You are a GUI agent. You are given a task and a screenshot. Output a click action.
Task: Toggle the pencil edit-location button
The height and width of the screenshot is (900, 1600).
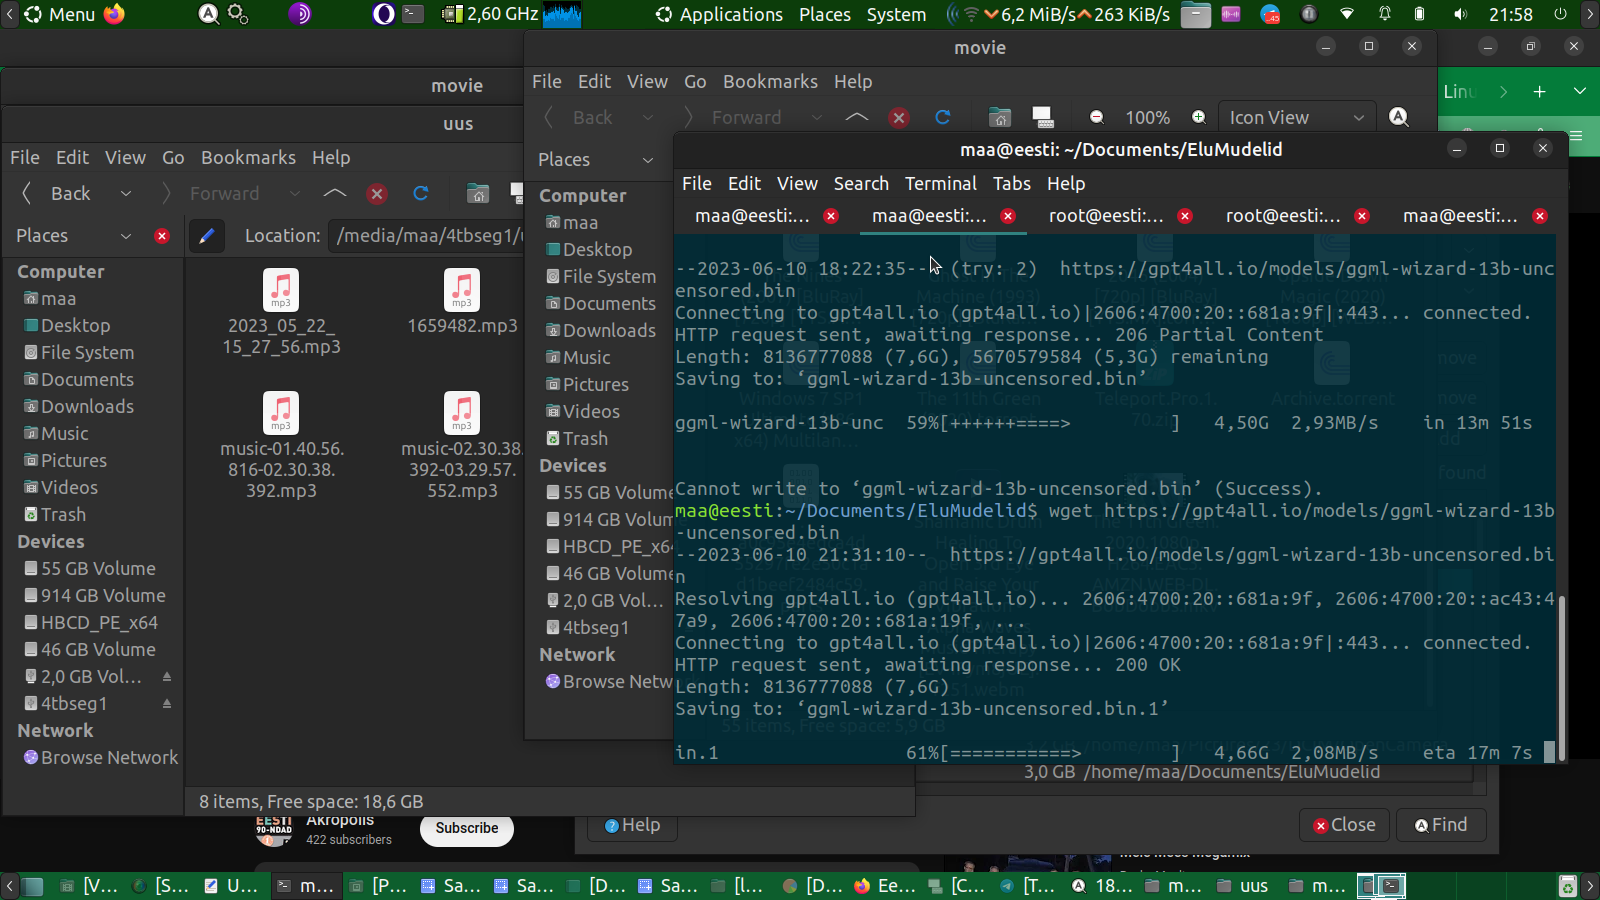tap(206, 236)
